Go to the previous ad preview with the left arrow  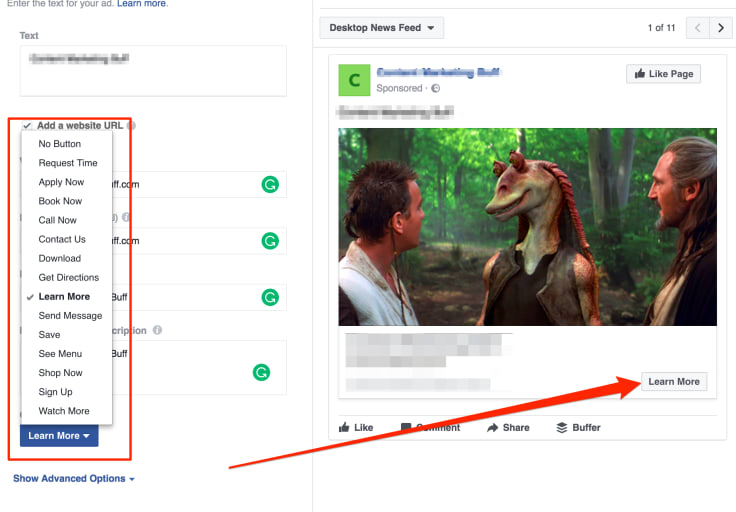(x=698, y=28)
